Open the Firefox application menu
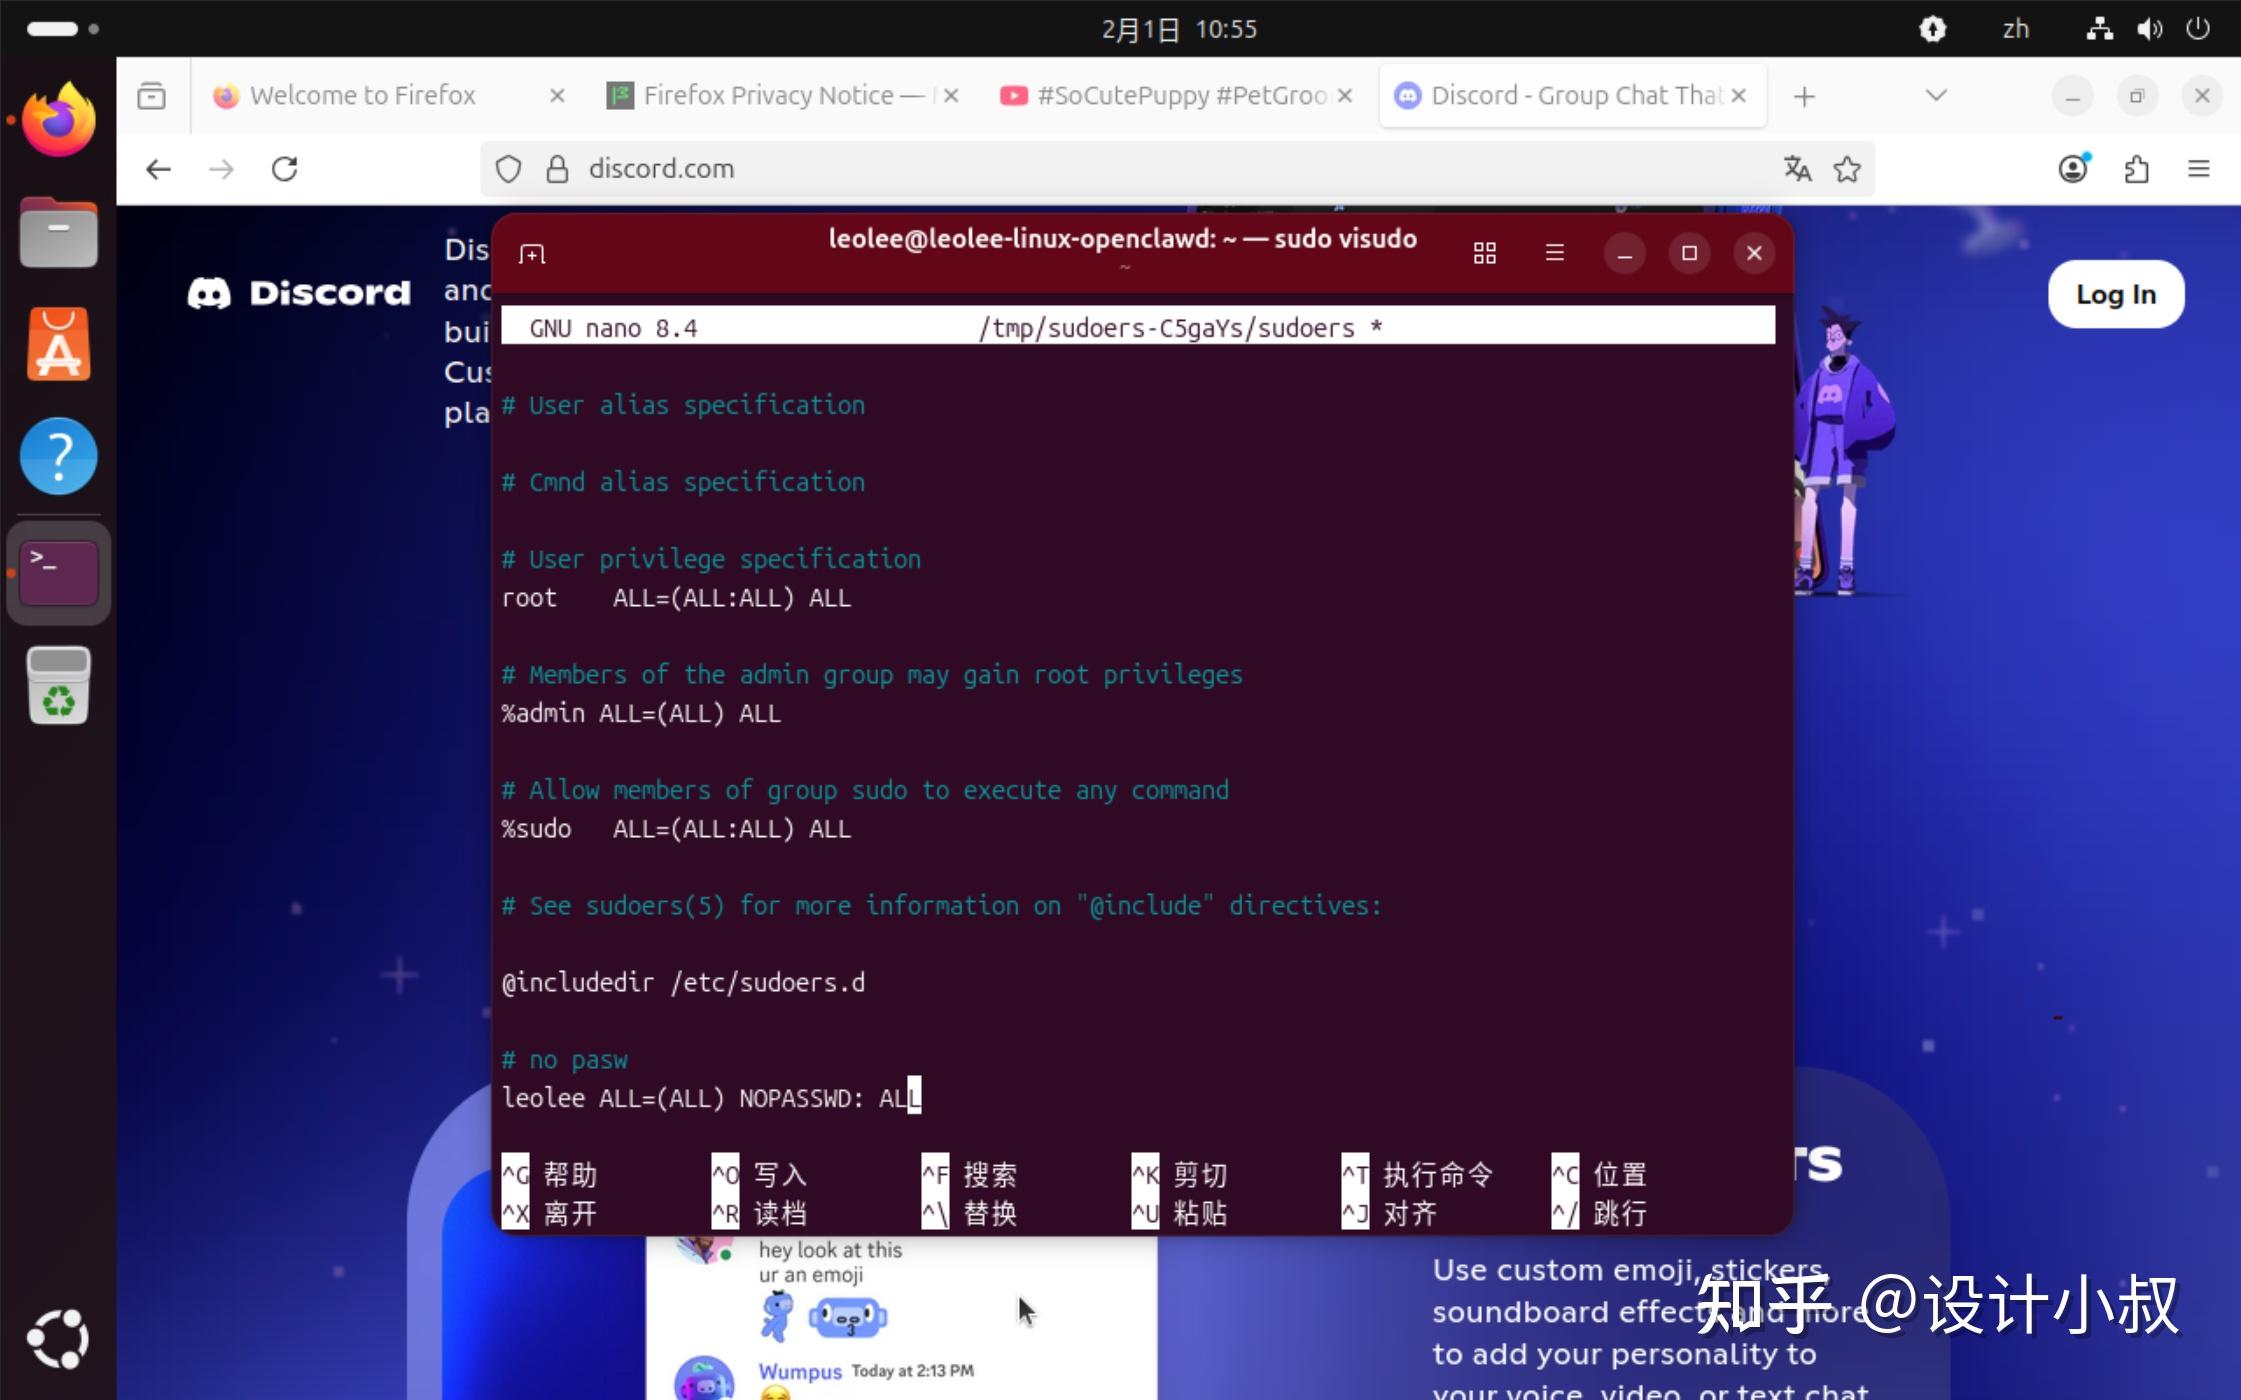This screenshot has width=2241, height=1400. [x=2198, y=169]
